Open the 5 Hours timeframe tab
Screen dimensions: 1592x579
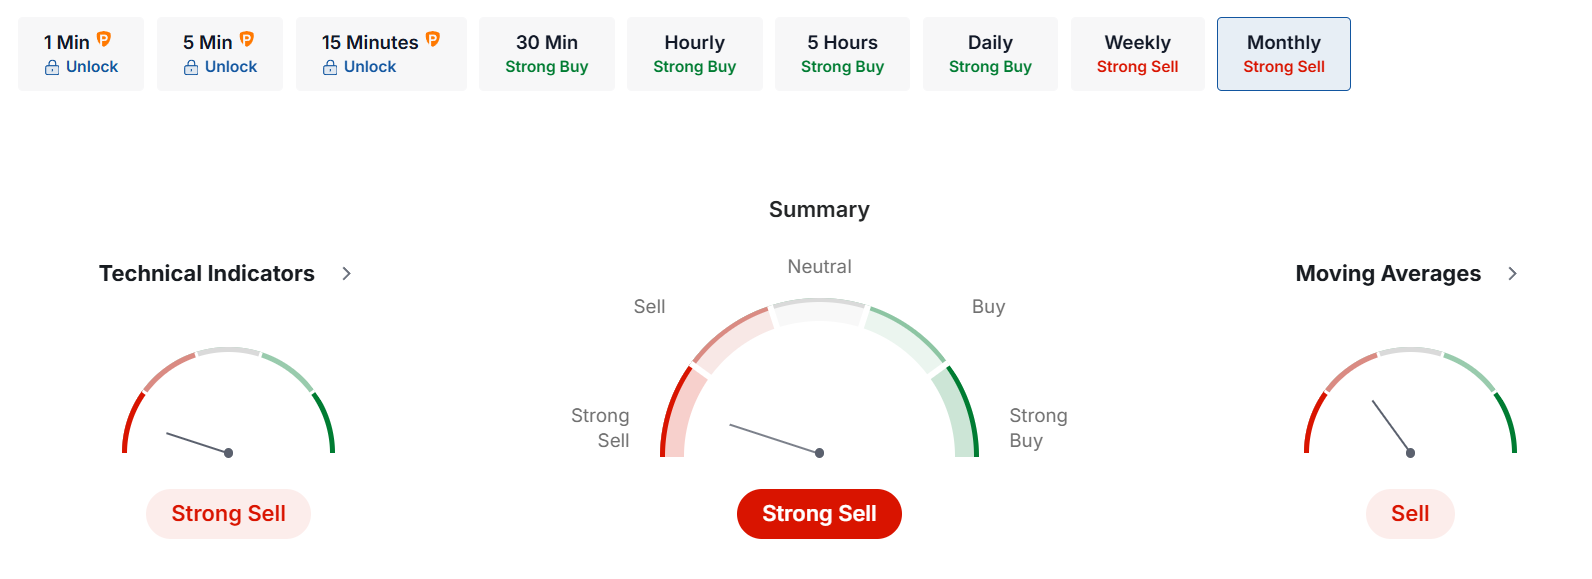(842, 54)
